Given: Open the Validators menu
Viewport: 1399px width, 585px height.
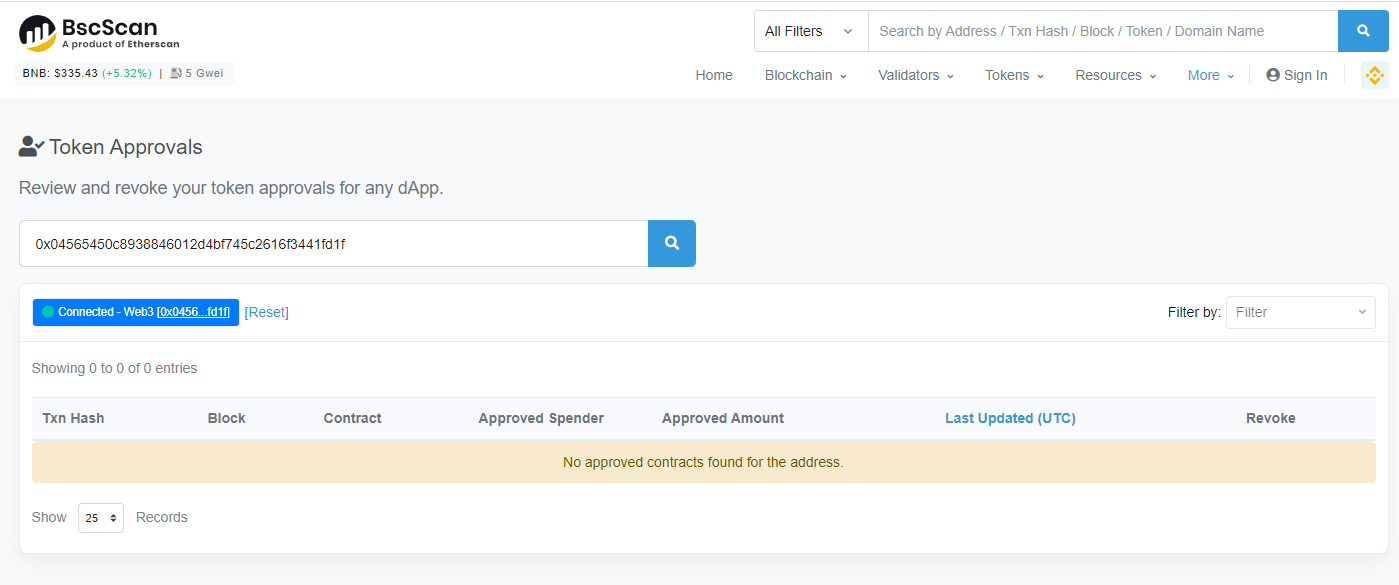Looking at the screenshot, I should [x=915, y=75].
